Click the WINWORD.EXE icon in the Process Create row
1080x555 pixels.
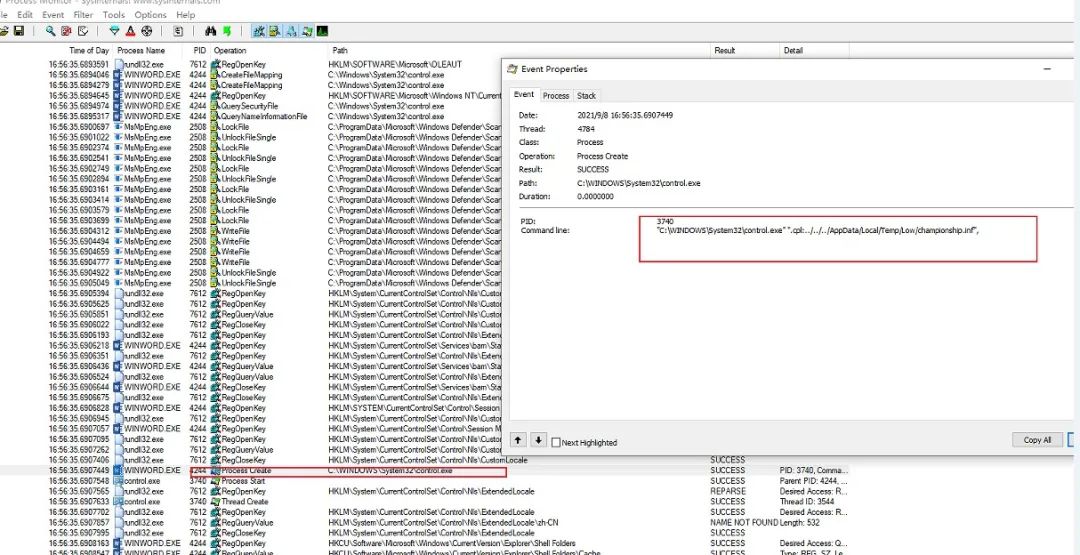[x=118, y=470]
